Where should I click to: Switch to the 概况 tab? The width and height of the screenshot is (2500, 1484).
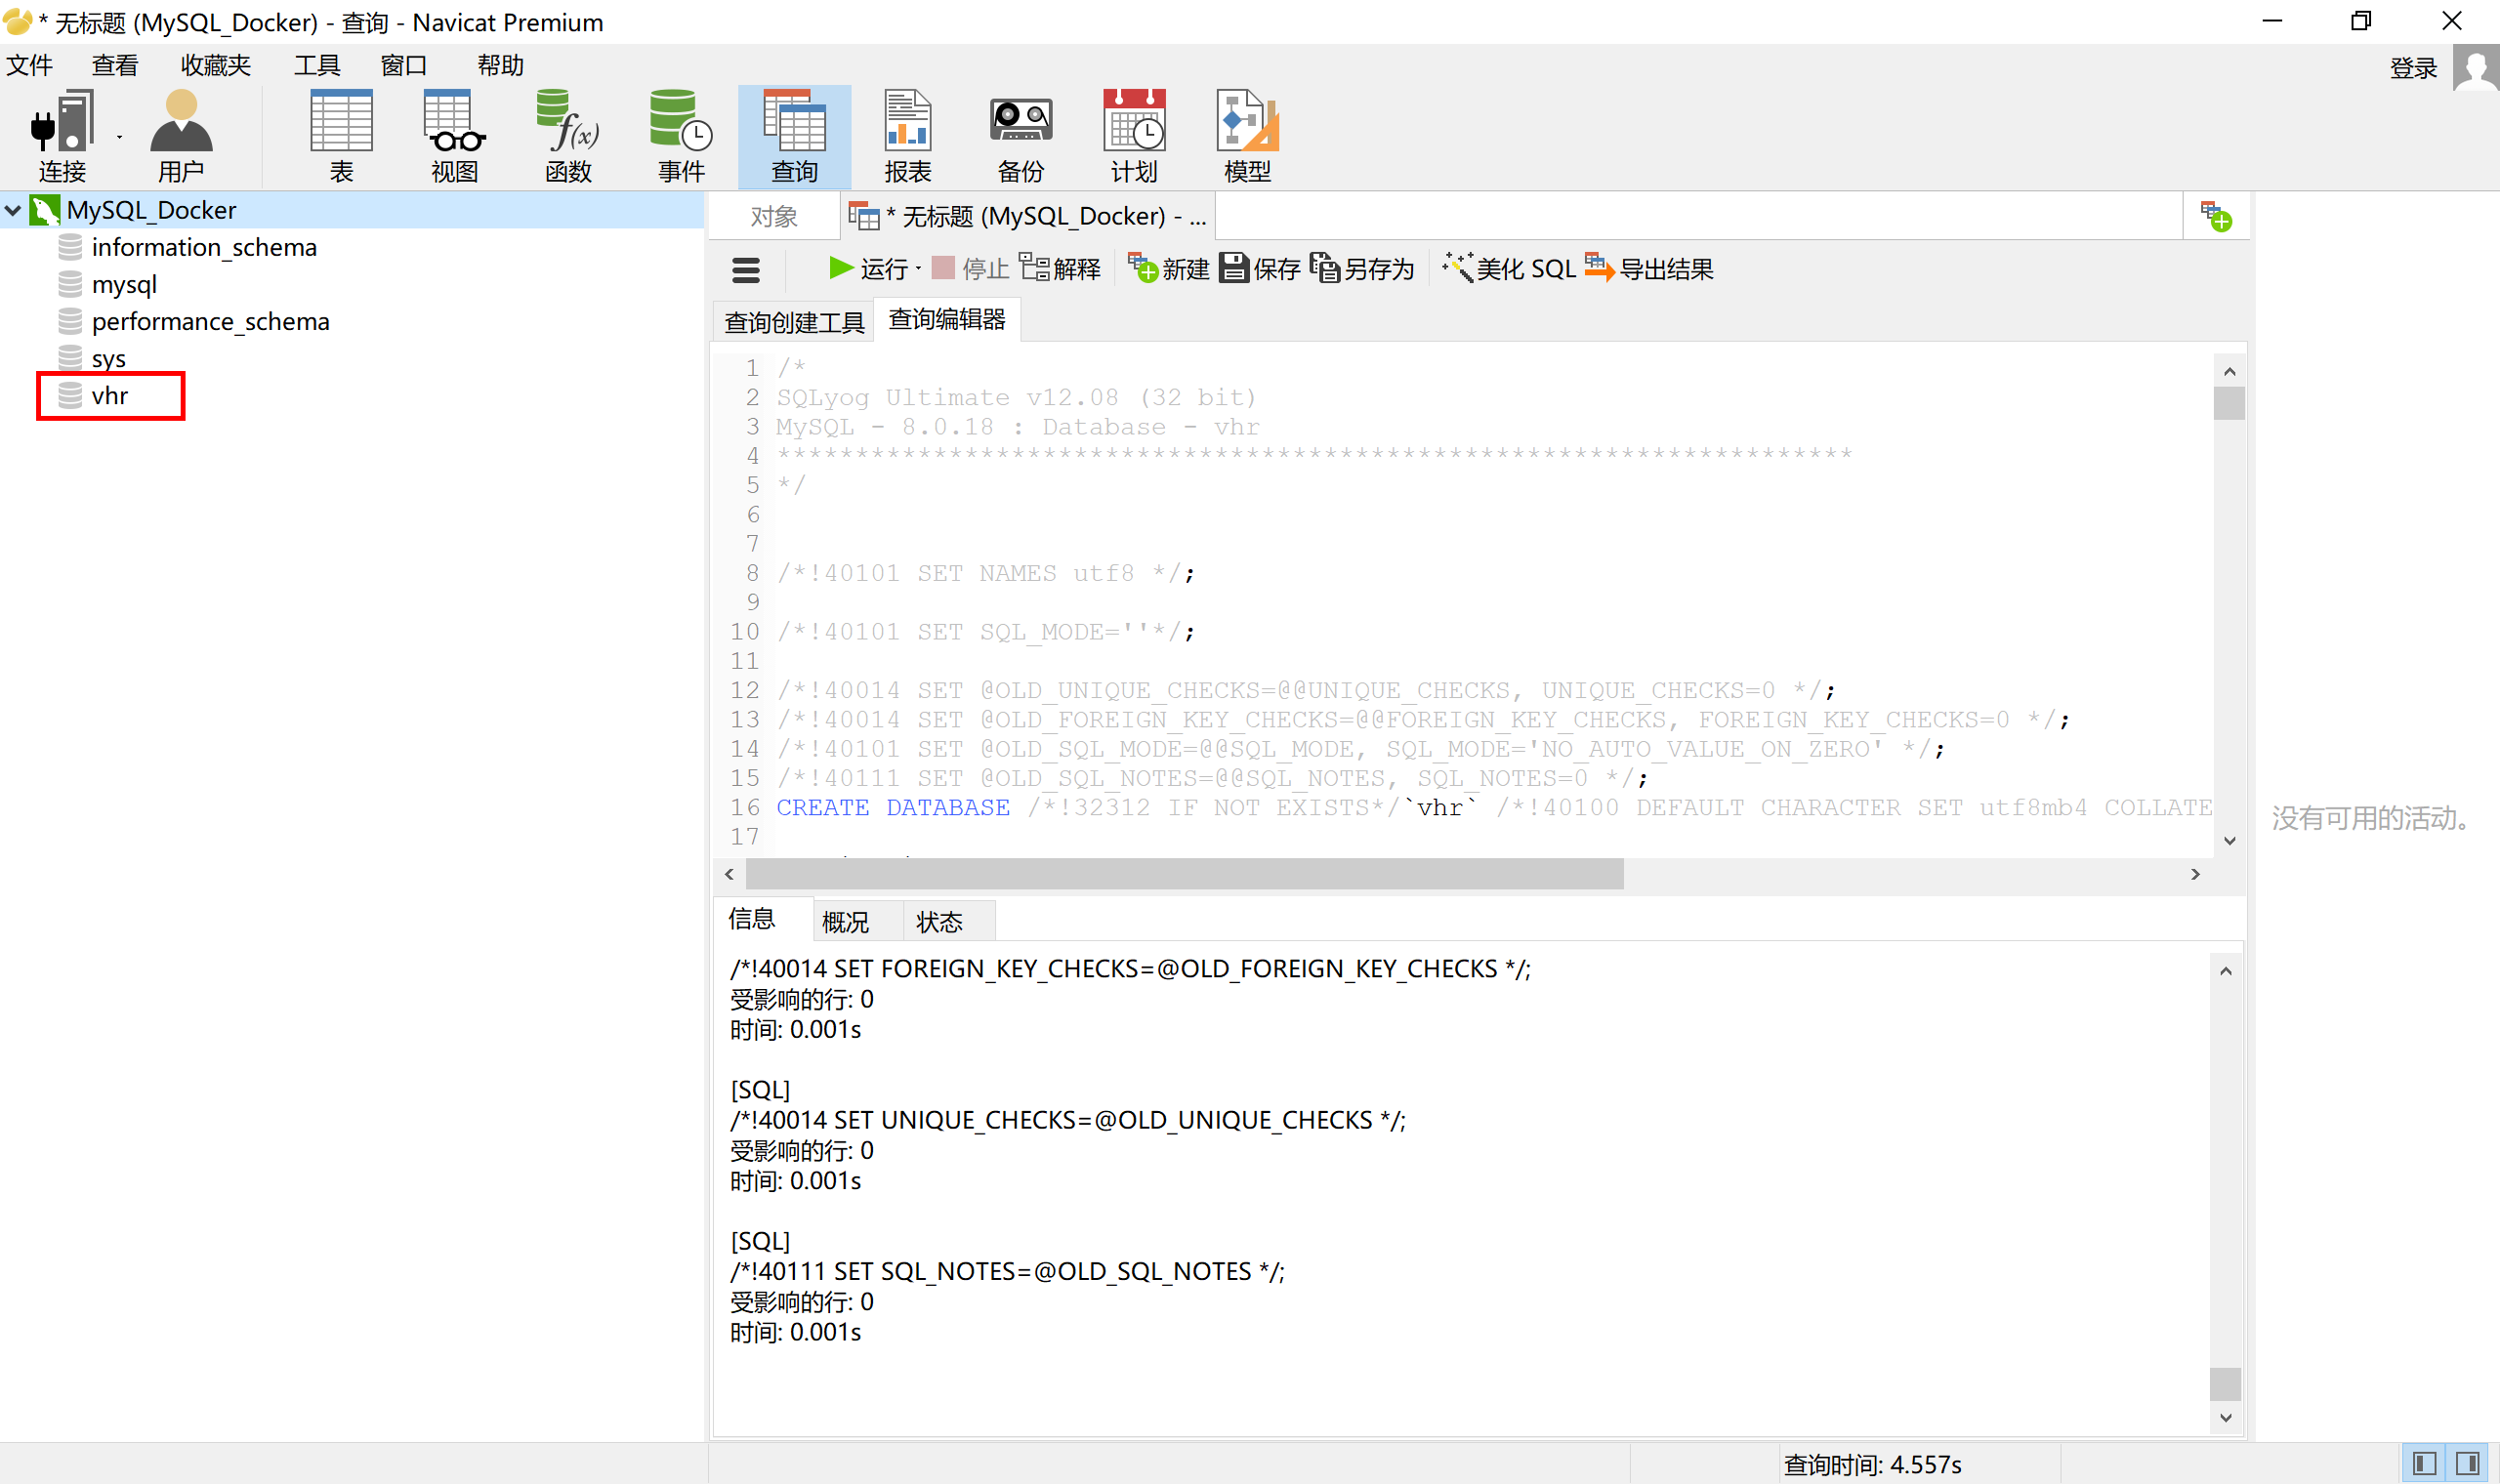[x=846, y=921]
